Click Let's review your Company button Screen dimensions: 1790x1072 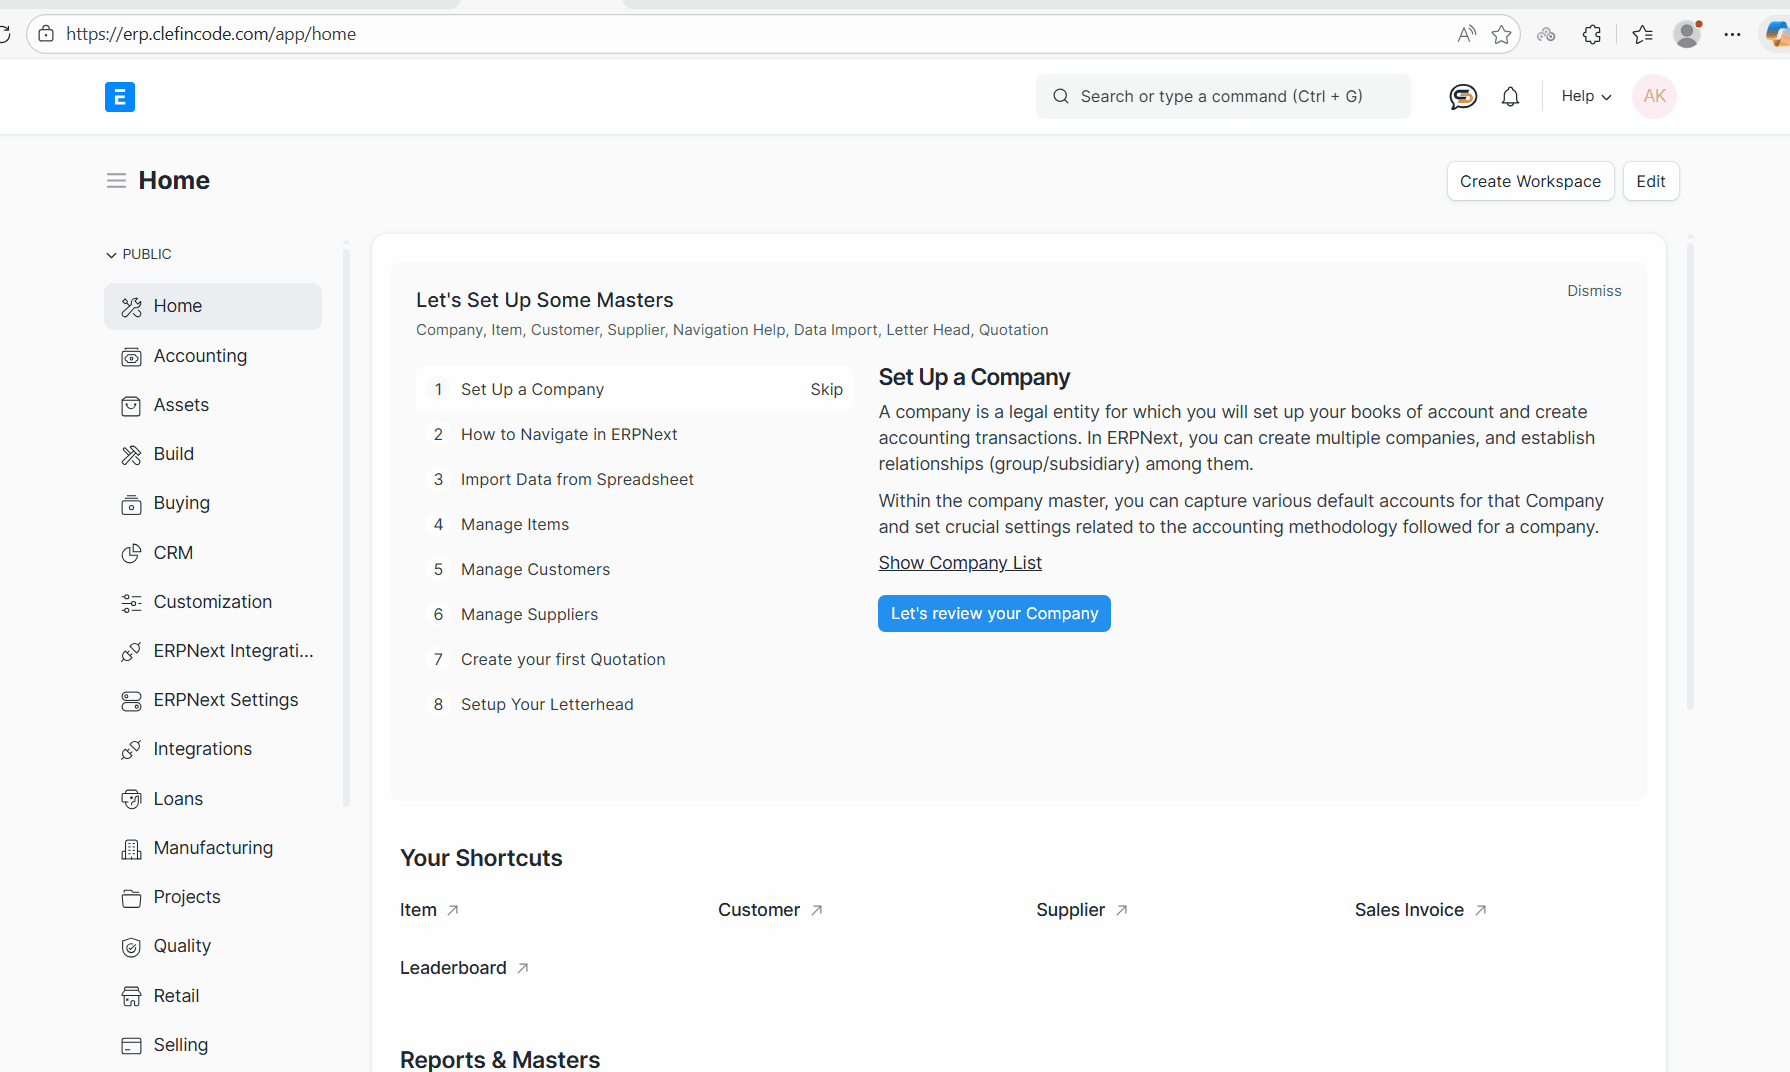coord(993,613)
